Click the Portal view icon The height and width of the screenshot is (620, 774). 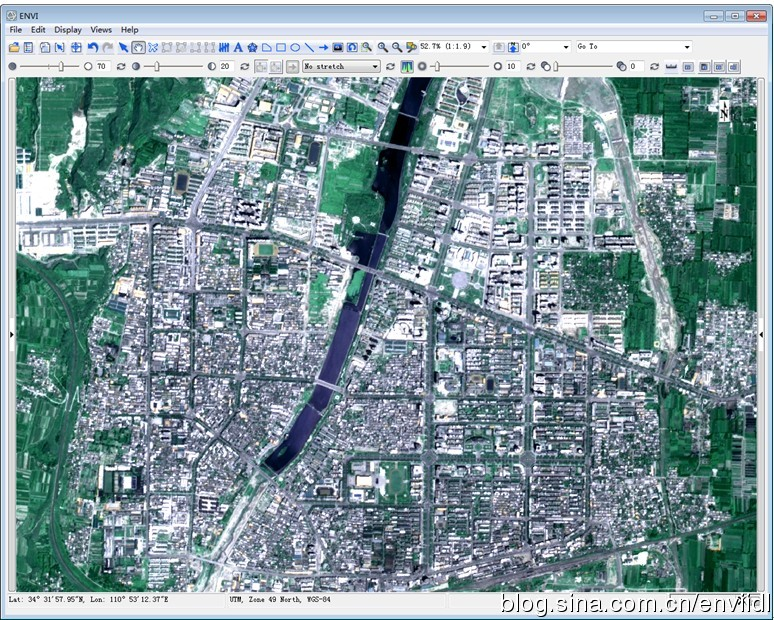(689, 67)
